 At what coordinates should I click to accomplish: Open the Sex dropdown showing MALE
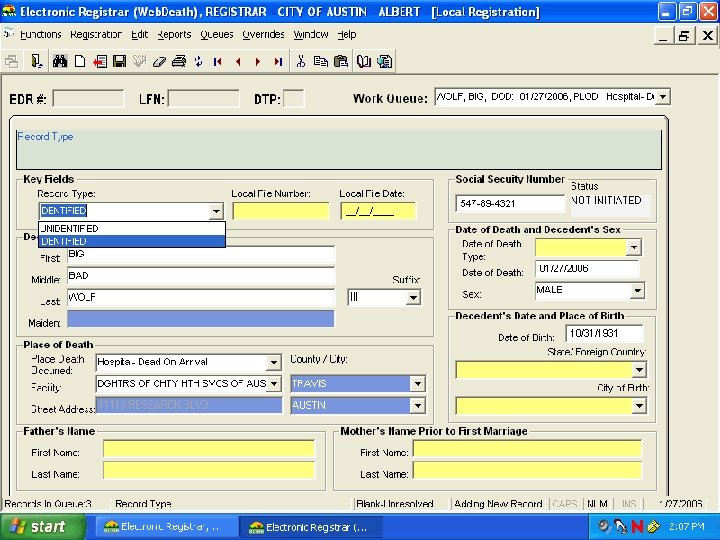tap(636, 291)
